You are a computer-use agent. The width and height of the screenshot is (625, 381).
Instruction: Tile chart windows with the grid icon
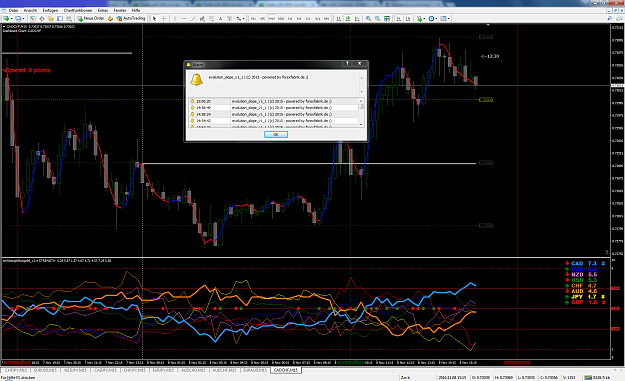coord(387,18)
